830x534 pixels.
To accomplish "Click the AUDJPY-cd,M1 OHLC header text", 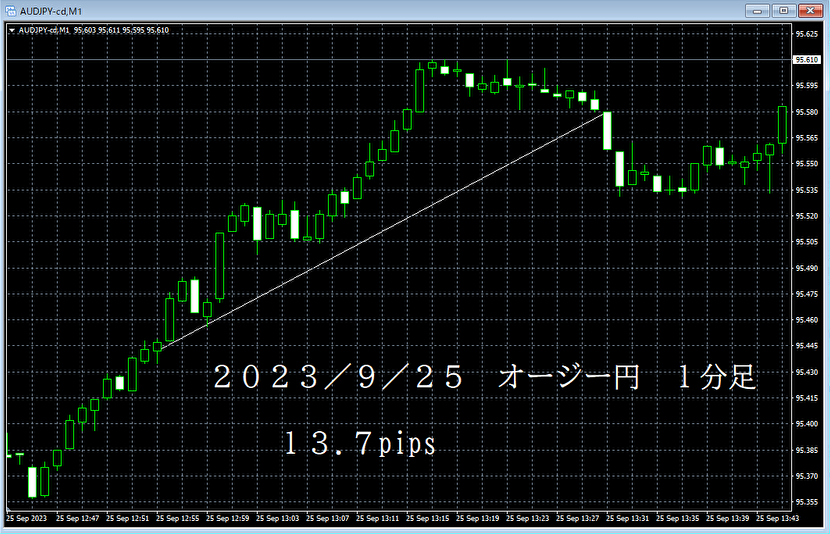I will click(x=94, y=30).
